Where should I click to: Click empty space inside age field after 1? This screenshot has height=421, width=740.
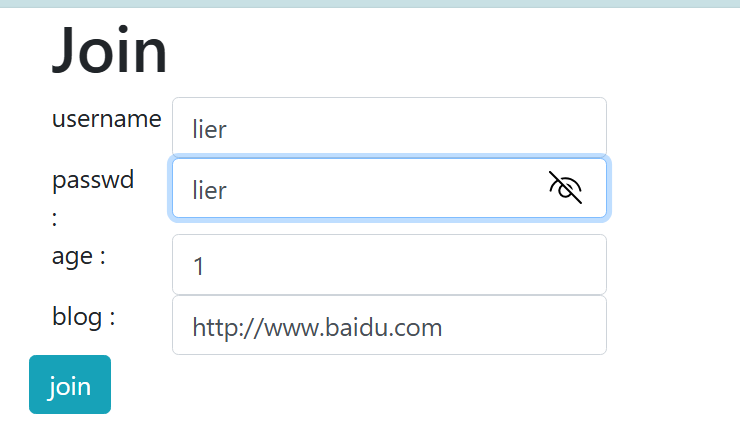point(401,265)
